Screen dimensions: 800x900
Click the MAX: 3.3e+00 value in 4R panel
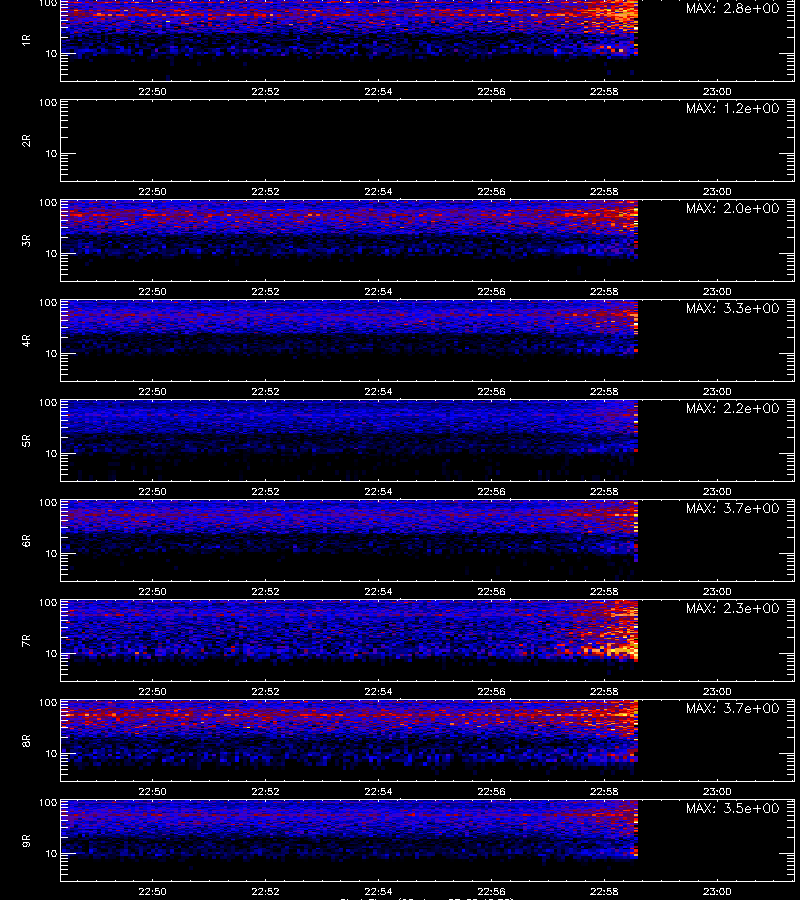point(732,308)
